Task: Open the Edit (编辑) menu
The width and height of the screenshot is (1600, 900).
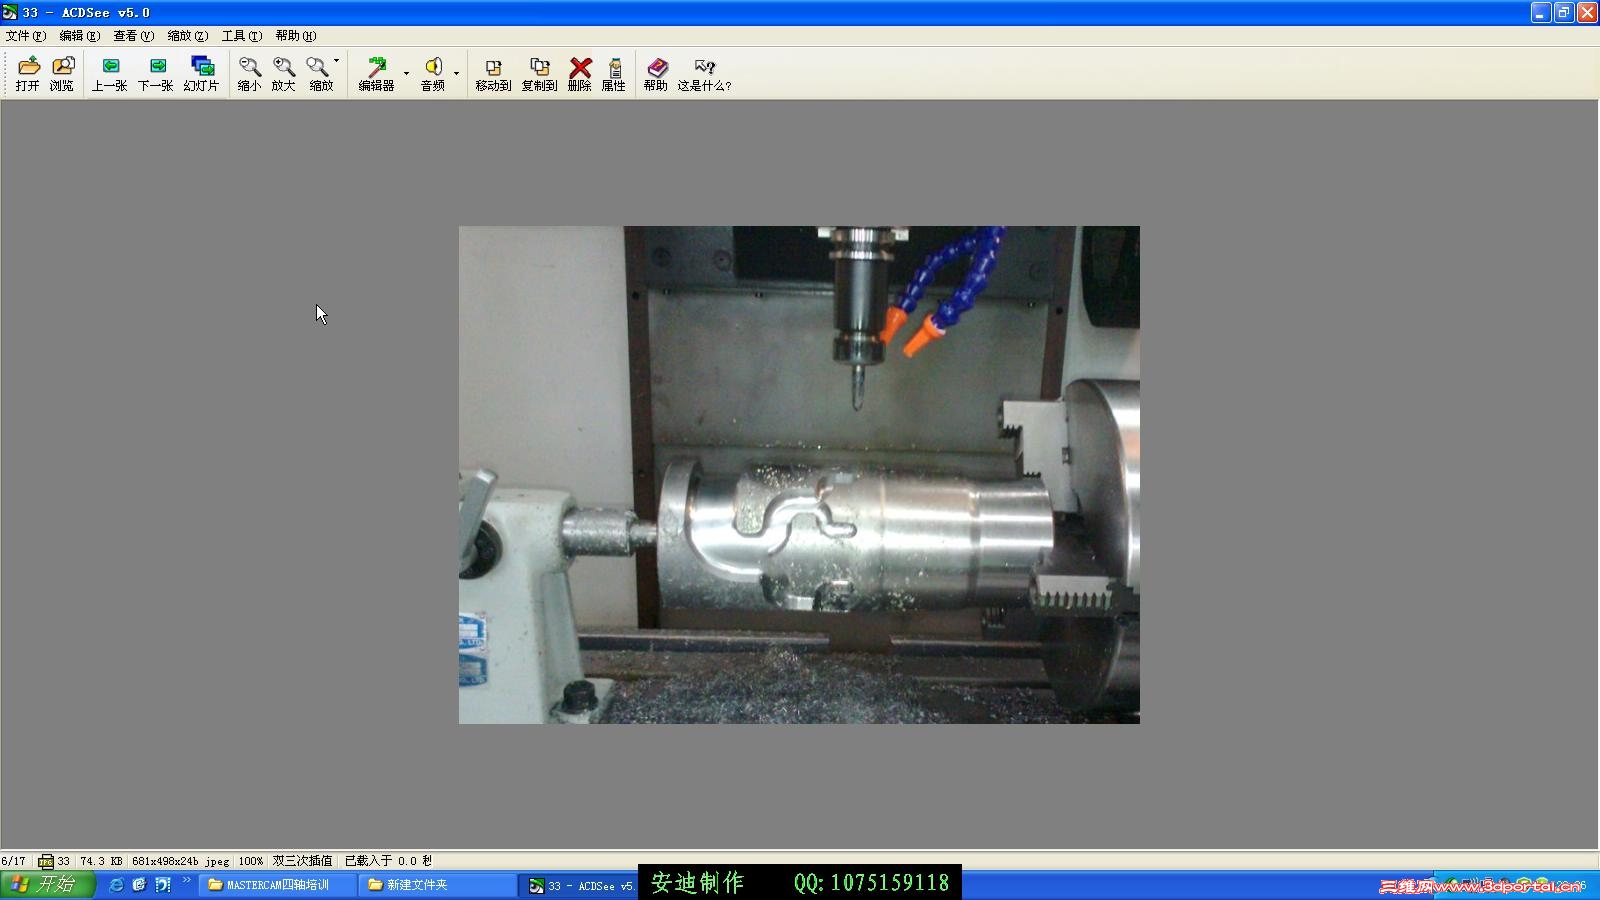Action: coord(79,36)
